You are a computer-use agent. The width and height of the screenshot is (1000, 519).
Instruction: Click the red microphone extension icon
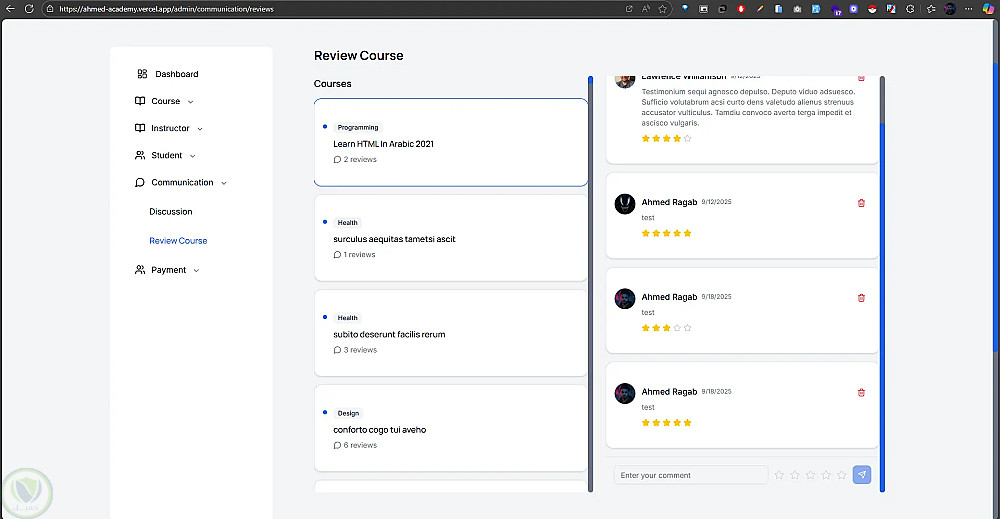741,9
